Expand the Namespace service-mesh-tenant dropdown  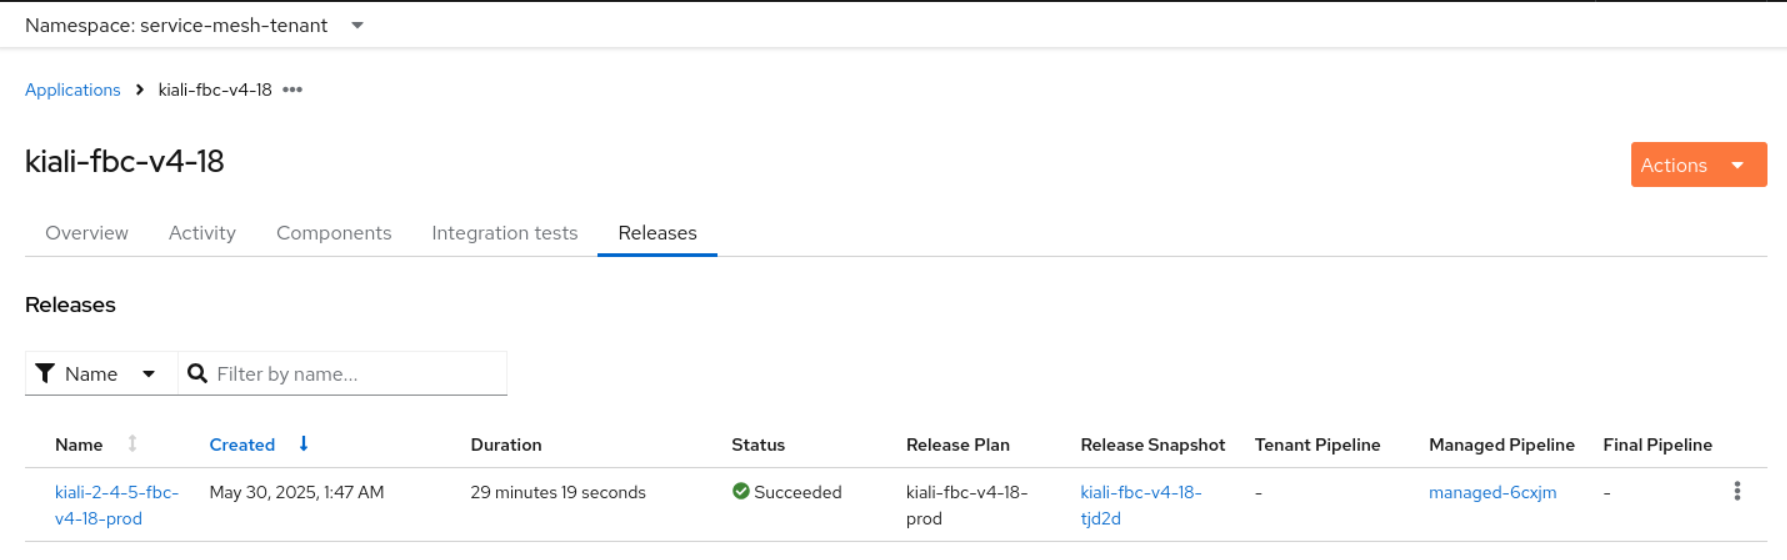(357, 26)
